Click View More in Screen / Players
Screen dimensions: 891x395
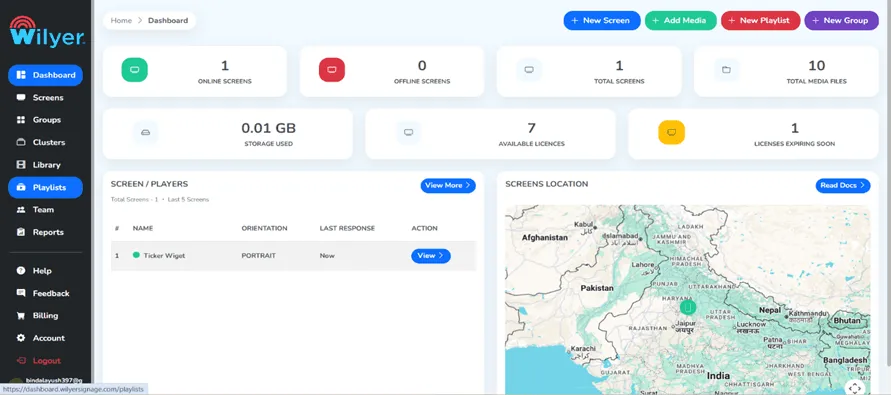click(x=448, y=185)
